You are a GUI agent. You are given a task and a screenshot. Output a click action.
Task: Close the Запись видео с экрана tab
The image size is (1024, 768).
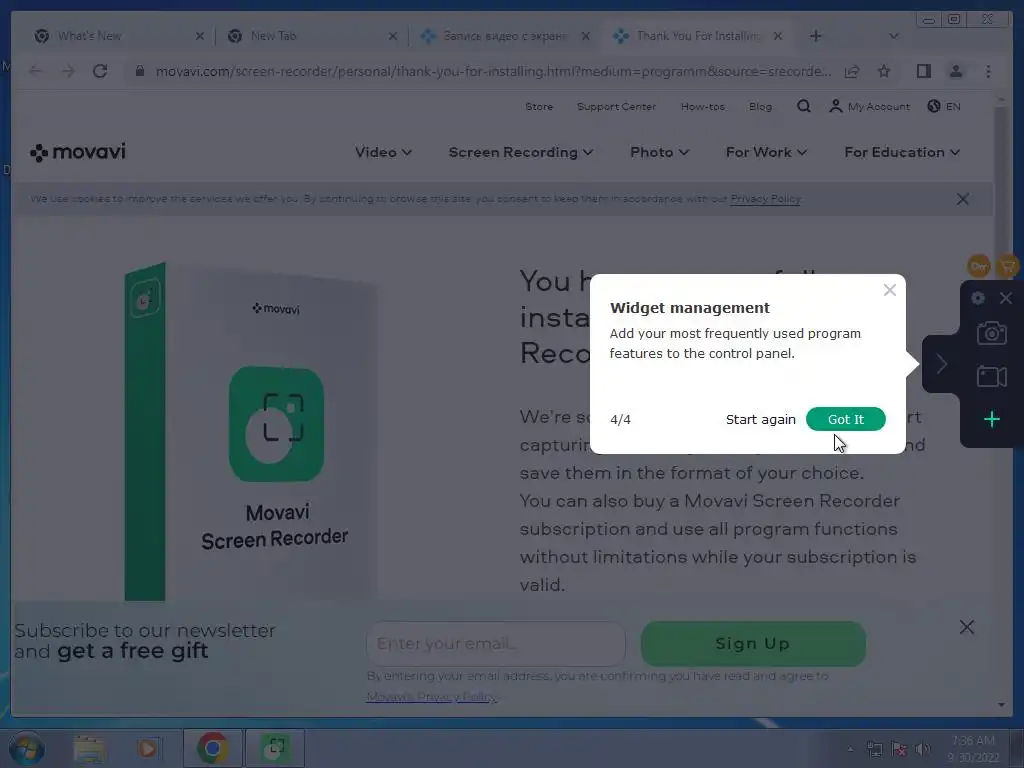[x=586, y=37]
